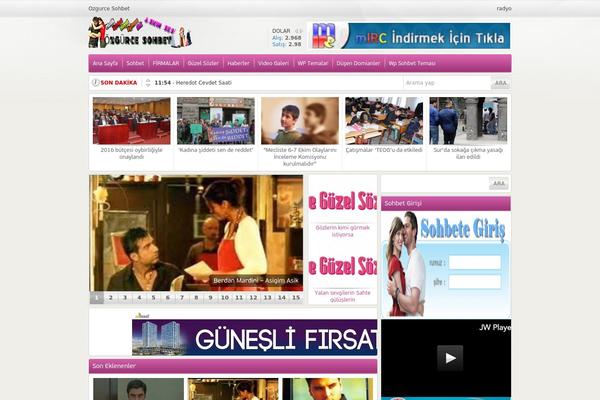Open the Berdan Mardini – Asigim Asik slide
Image resolution: width=600 pixels, height=400 pixels.
coord(196,233)
